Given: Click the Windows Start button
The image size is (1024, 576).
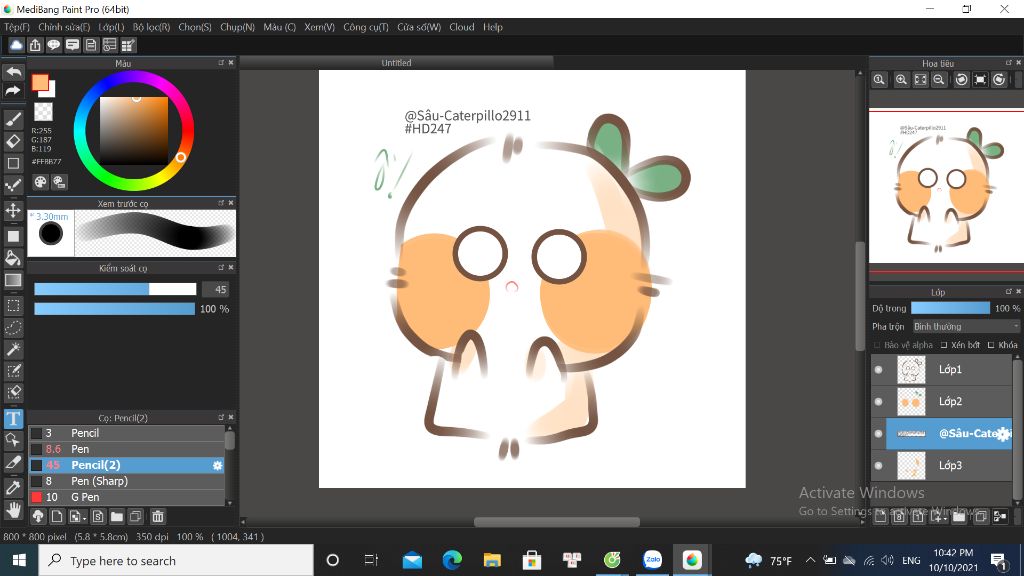Looking at the screenshot, I should pyautogui.click(x=19, y=560).
